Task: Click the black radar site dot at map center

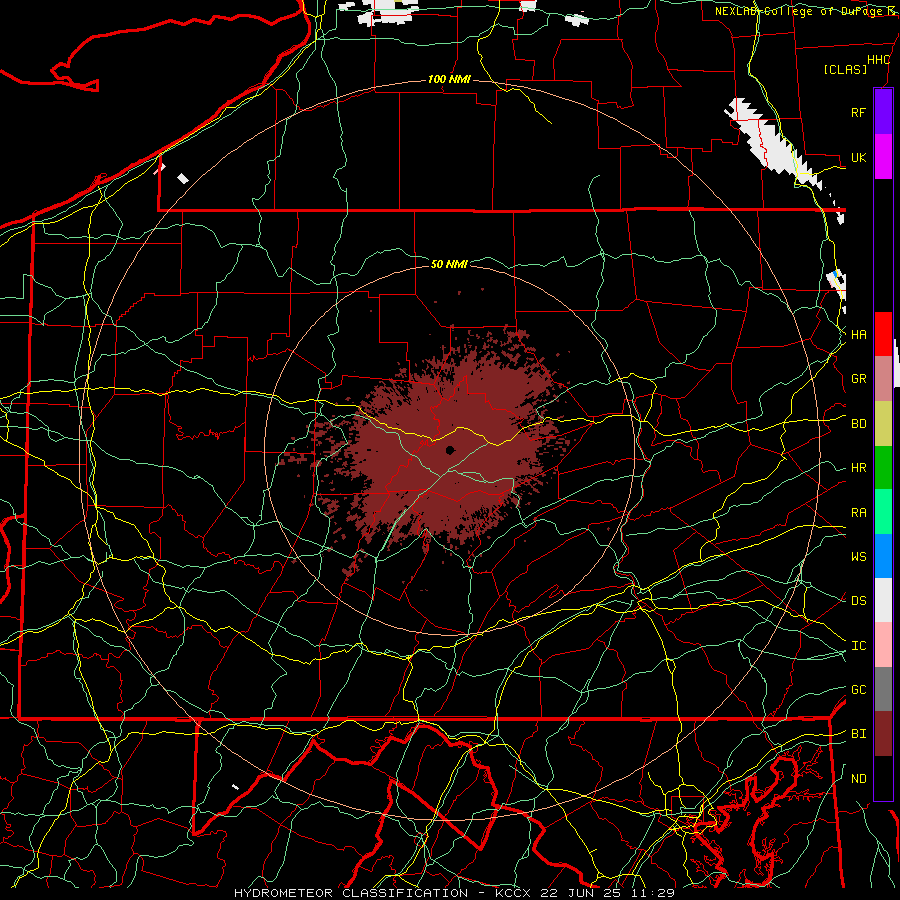Action: coord(450,450)
